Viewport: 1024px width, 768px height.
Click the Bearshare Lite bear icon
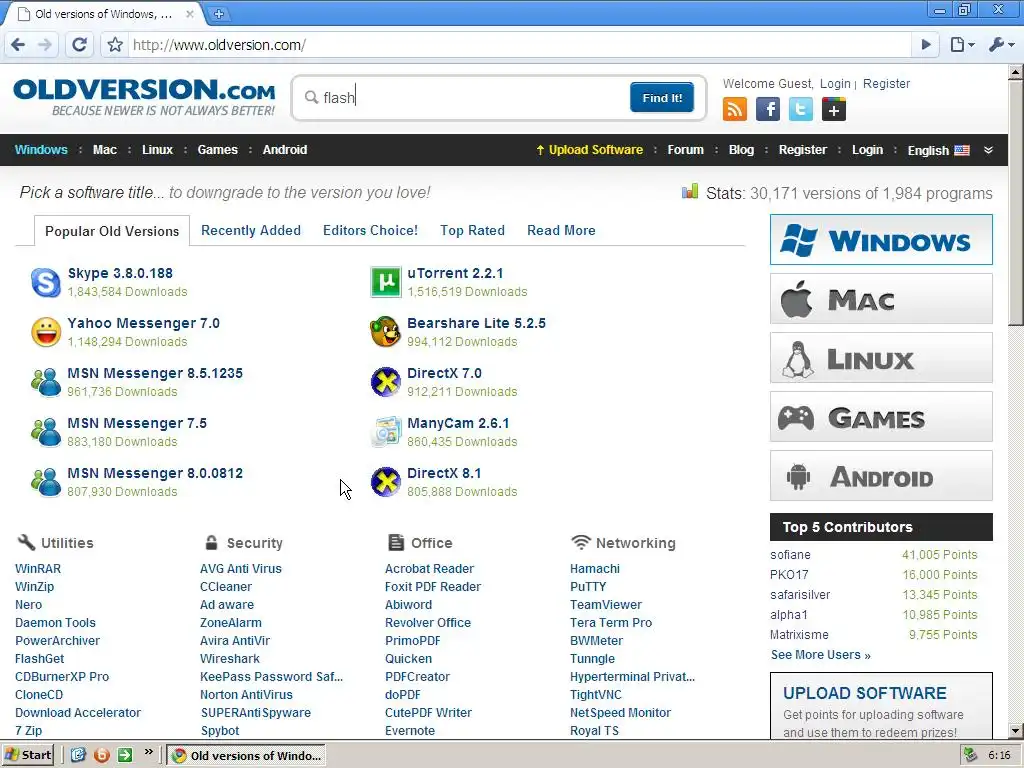pyautogui.click(x=385, y=332)
